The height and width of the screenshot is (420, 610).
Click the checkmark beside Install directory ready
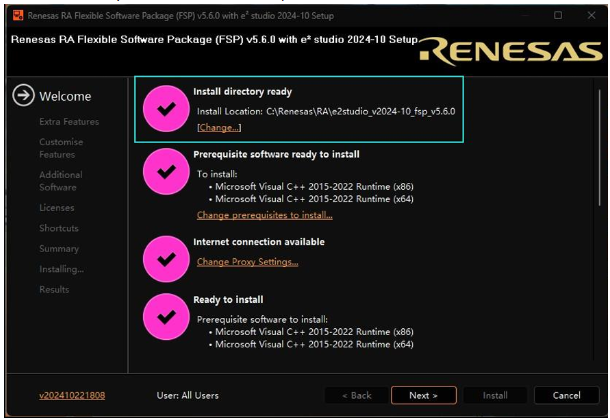click(x=166, y=109)
